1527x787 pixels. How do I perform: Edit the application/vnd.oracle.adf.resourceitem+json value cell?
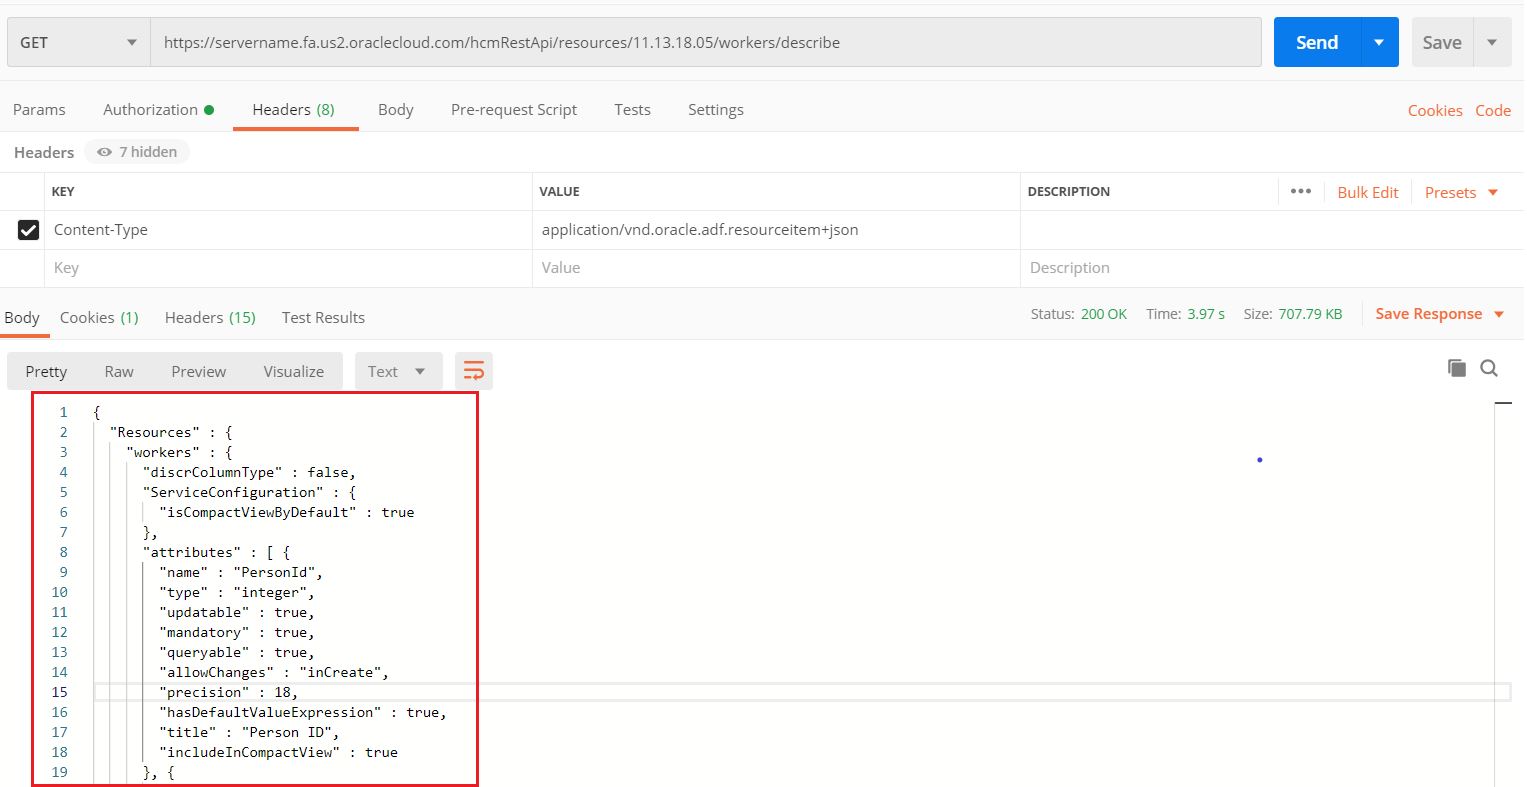776,230
